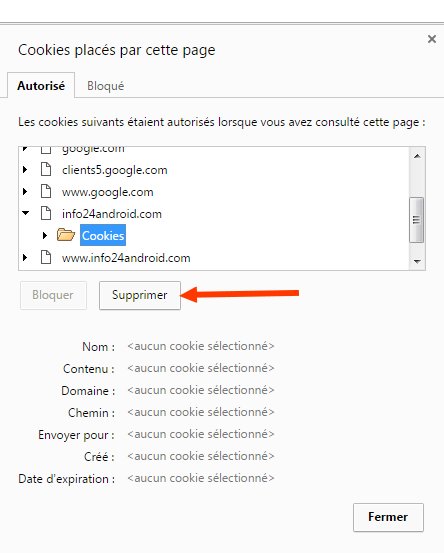Image resolution: width=444 pixels, height=553 pixels.
Task: Click the scroll up arrow in cookie list
Action: [x=417, y=156]
